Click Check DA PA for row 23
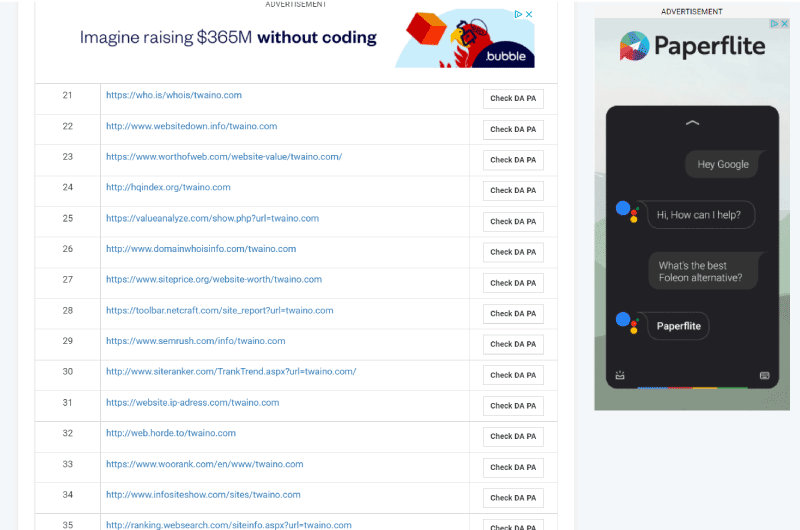 click(x=513, y=160)
